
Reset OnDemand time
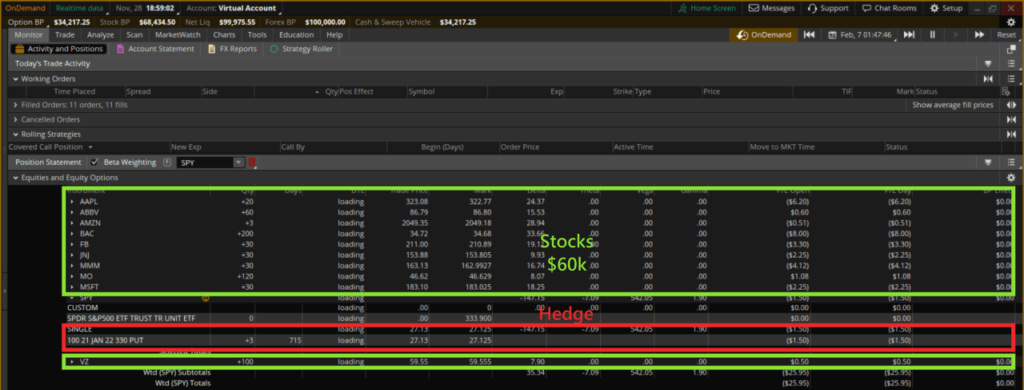(x=1006, y=35)
